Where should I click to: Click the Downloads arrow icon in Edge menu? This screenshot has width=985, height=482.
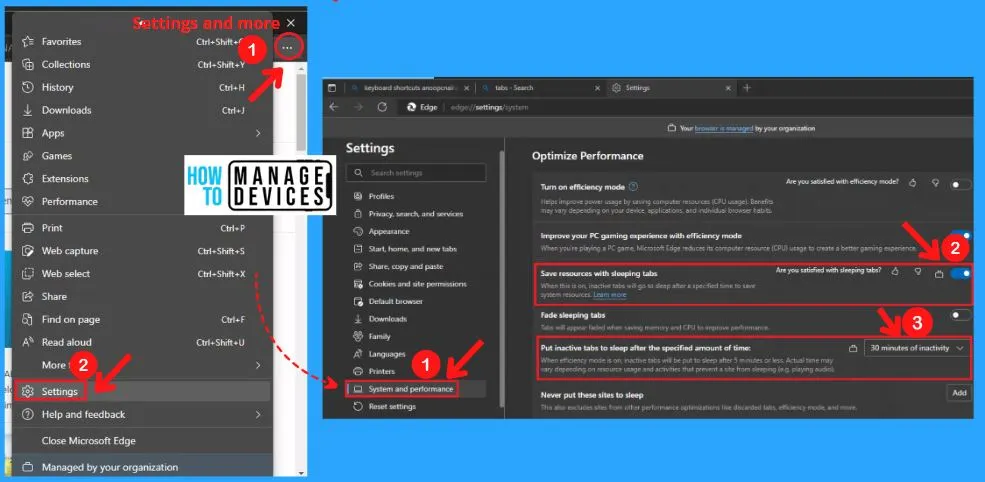coord(27,110)
